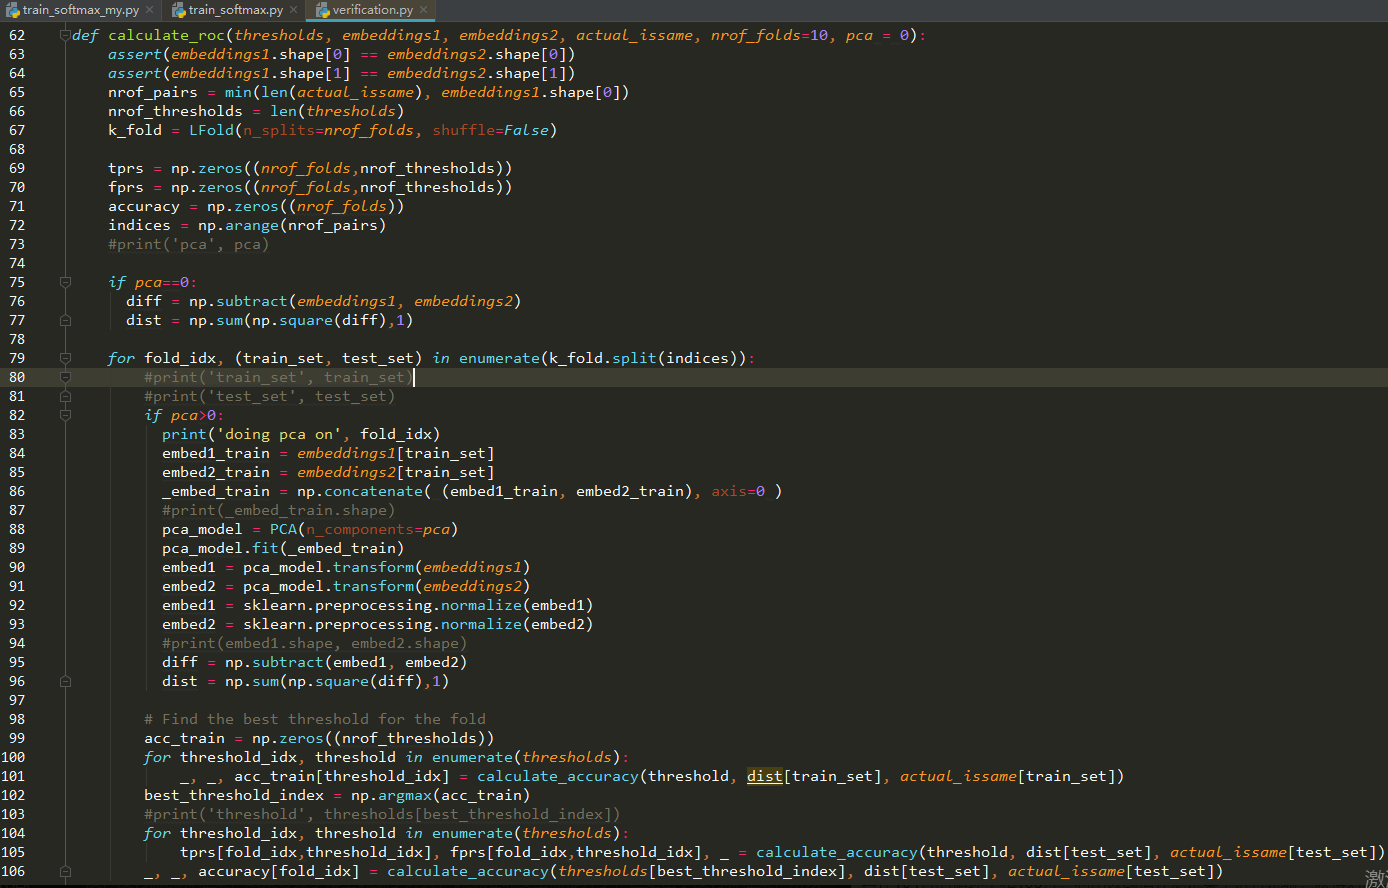
Task: Click 'nrof_pairs' variable on line 65
Action: (x=153, y=92)
